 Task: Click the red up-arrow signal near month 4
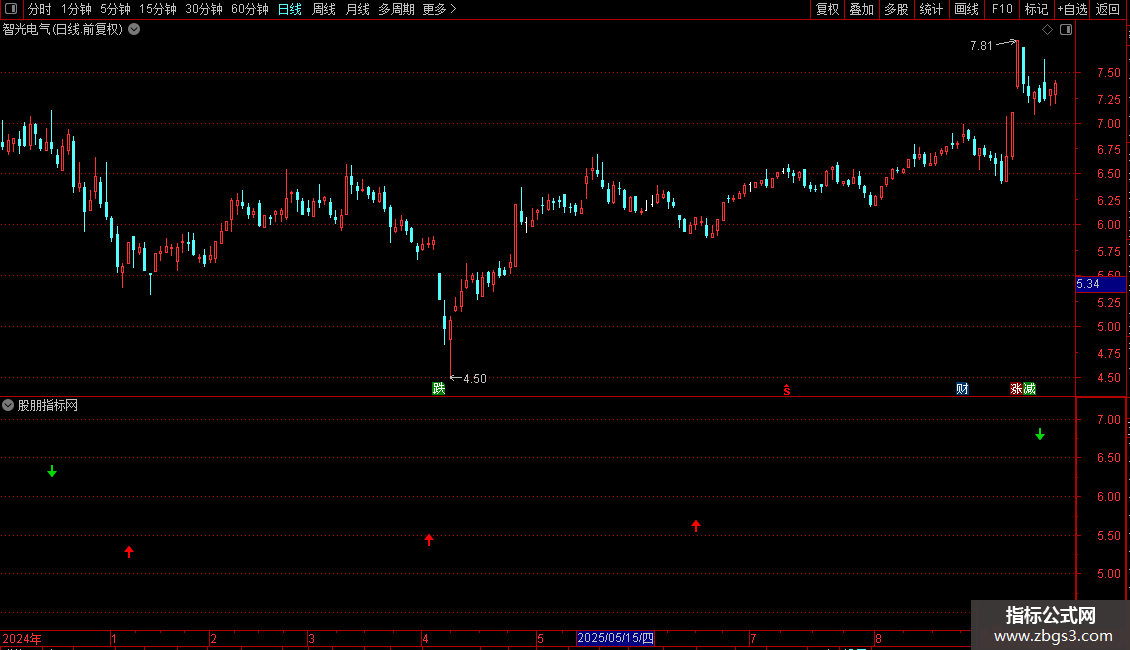tap(429, 540)
